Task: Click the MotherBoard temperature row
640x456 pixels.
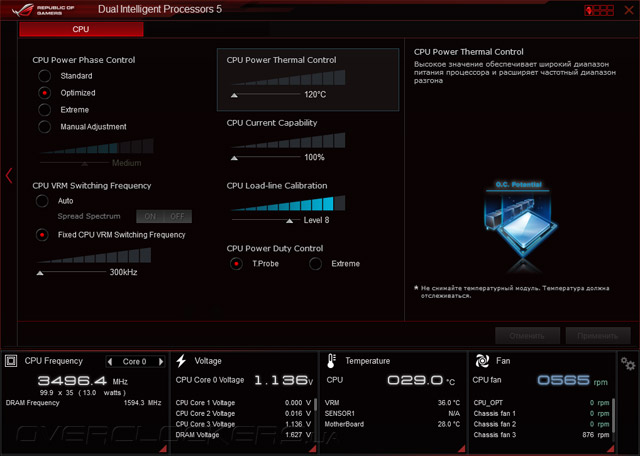Action: pyautogui.click(x=392, y=424)
